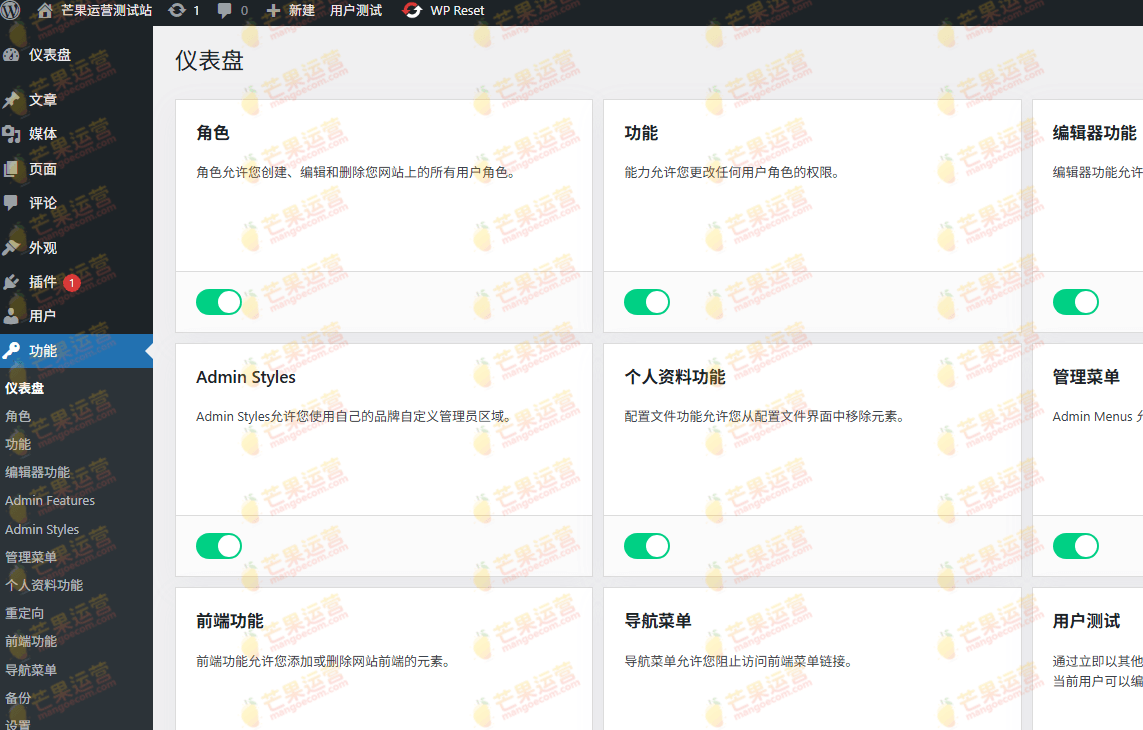
Task: Click the 文章 pushpin icon
Action: click(x=12, y=100)
